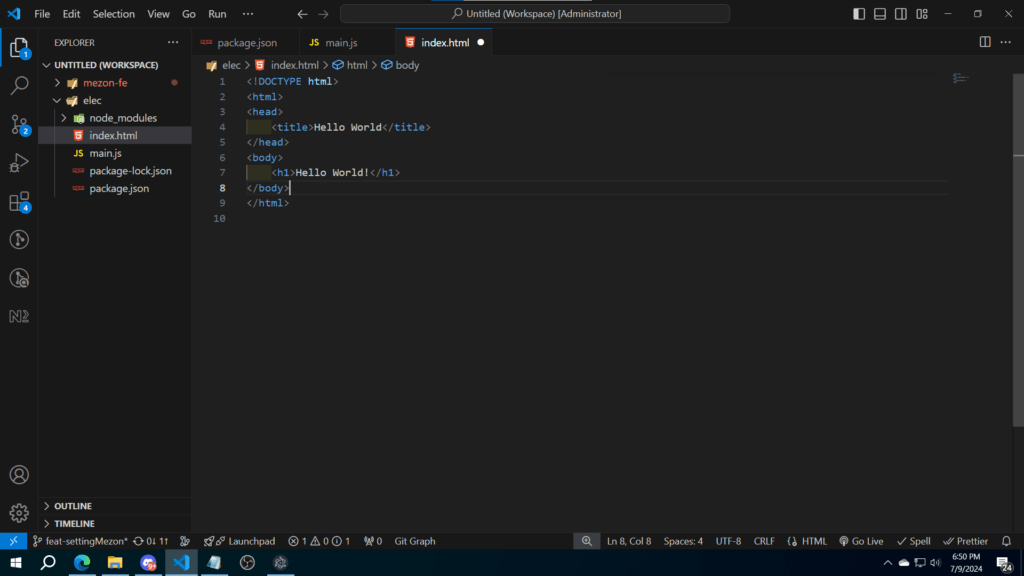
Task: Click Spaces: 4 indentation setting
Action: 683,541
